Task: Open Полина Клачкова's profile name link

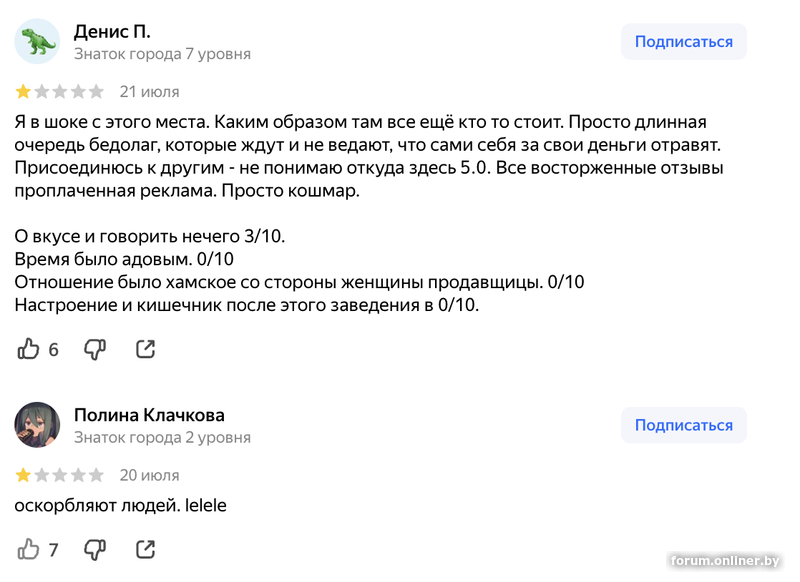Action: [149, 414]
